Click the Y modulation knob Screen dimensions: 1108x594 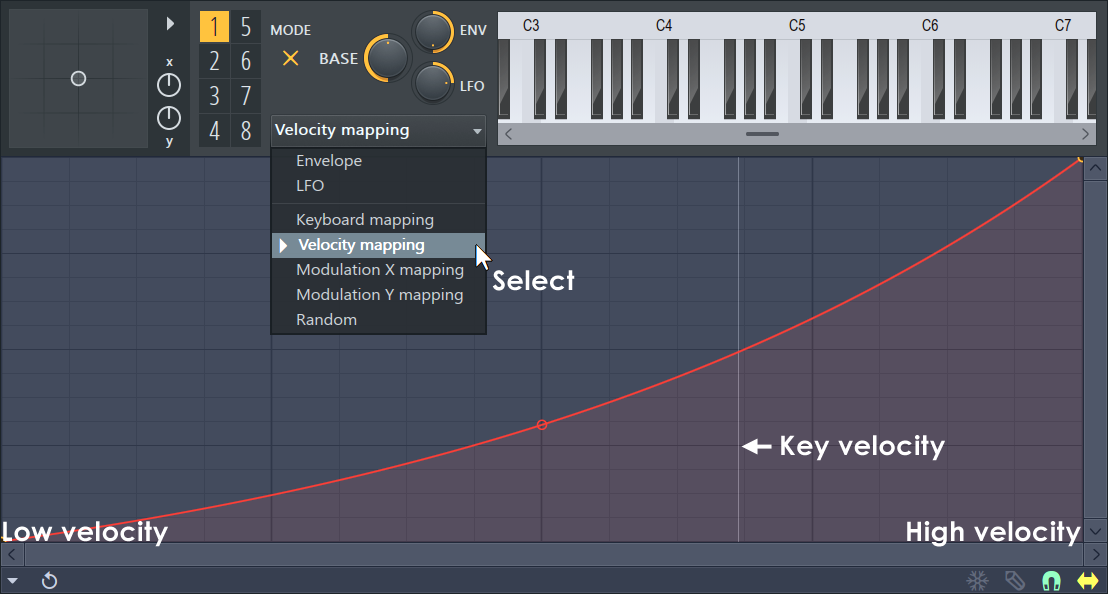pos(169,118)
